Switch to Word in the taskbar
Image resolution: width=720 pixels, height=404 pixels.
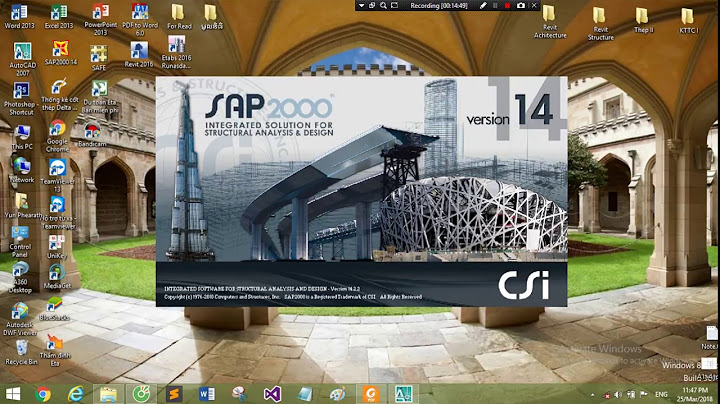pyautogui.click(x=207, y=394)
